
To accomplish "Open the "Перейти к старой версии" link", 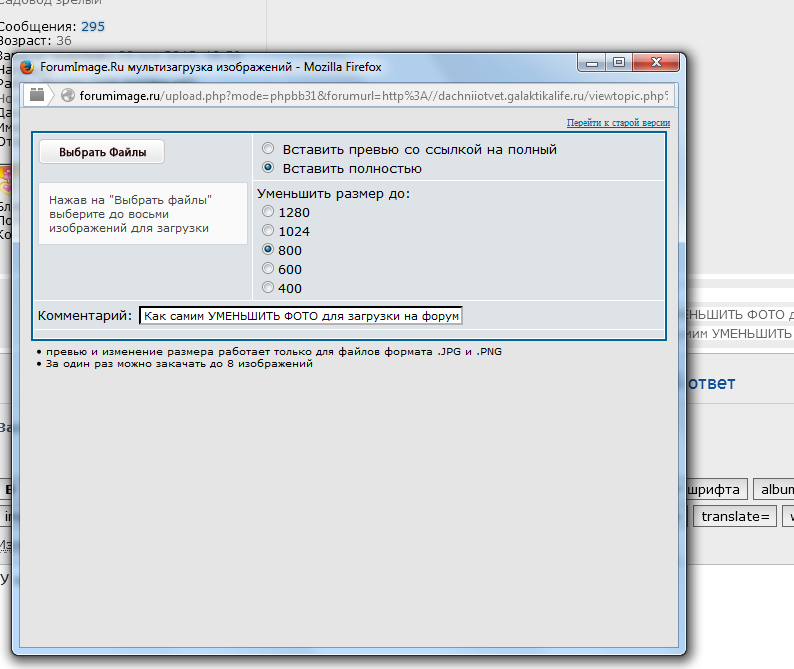I will tap(618, 123).
